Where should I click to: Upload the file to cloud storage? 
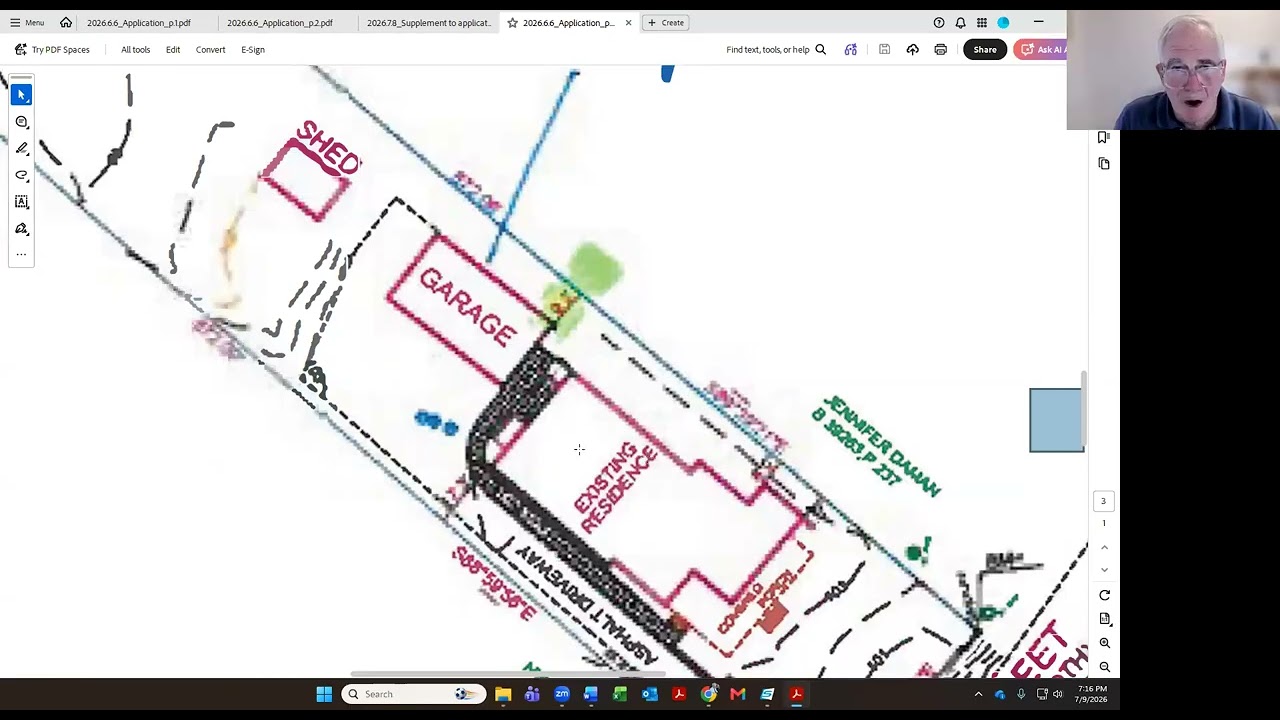click(x=912, y=50)
